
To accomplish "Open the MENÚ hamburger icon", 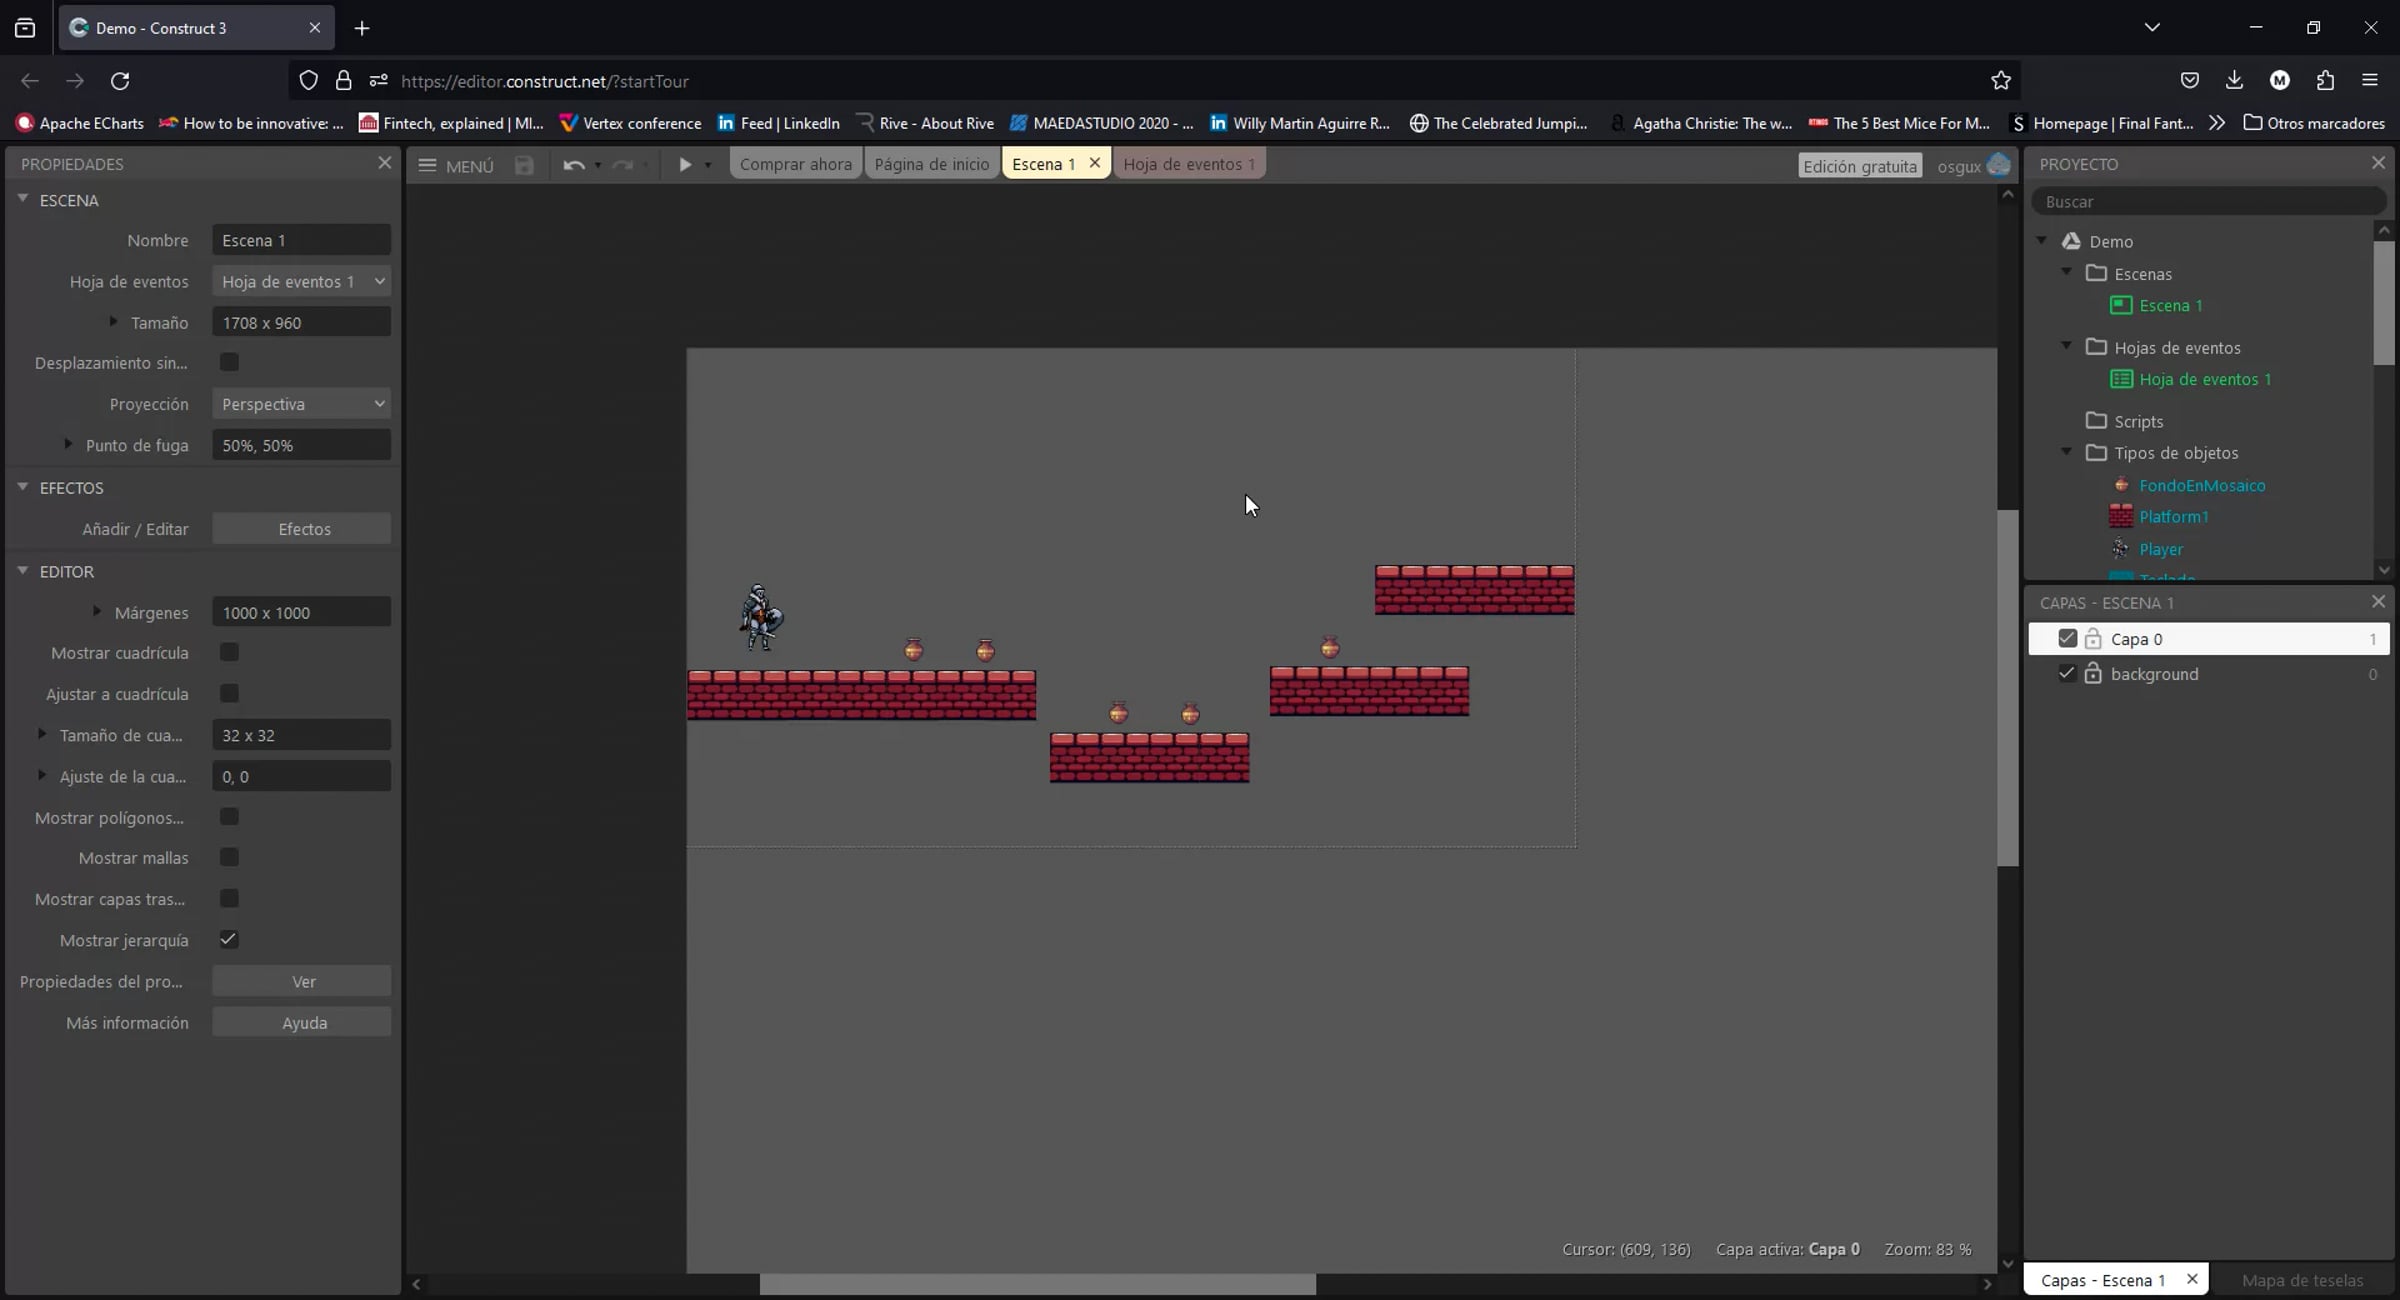I will pyautogui.click(x=427, y=165).
